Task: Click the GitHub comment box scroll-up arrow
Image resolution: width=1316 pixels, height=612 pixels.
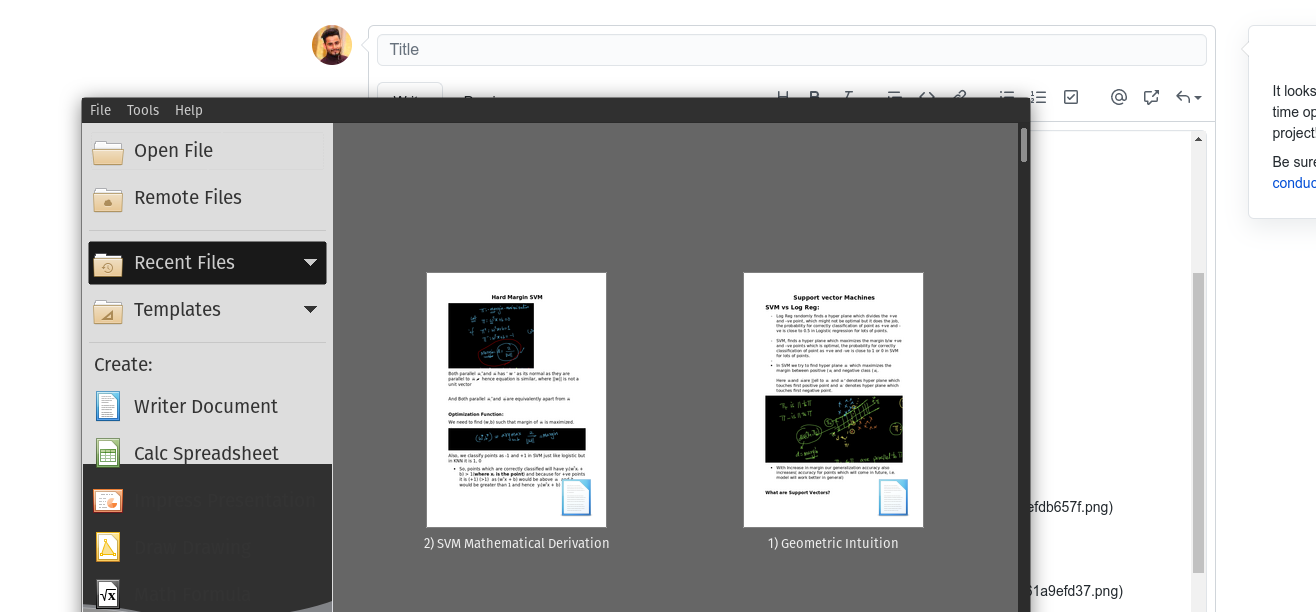Action: click(x=1198, y=140)
